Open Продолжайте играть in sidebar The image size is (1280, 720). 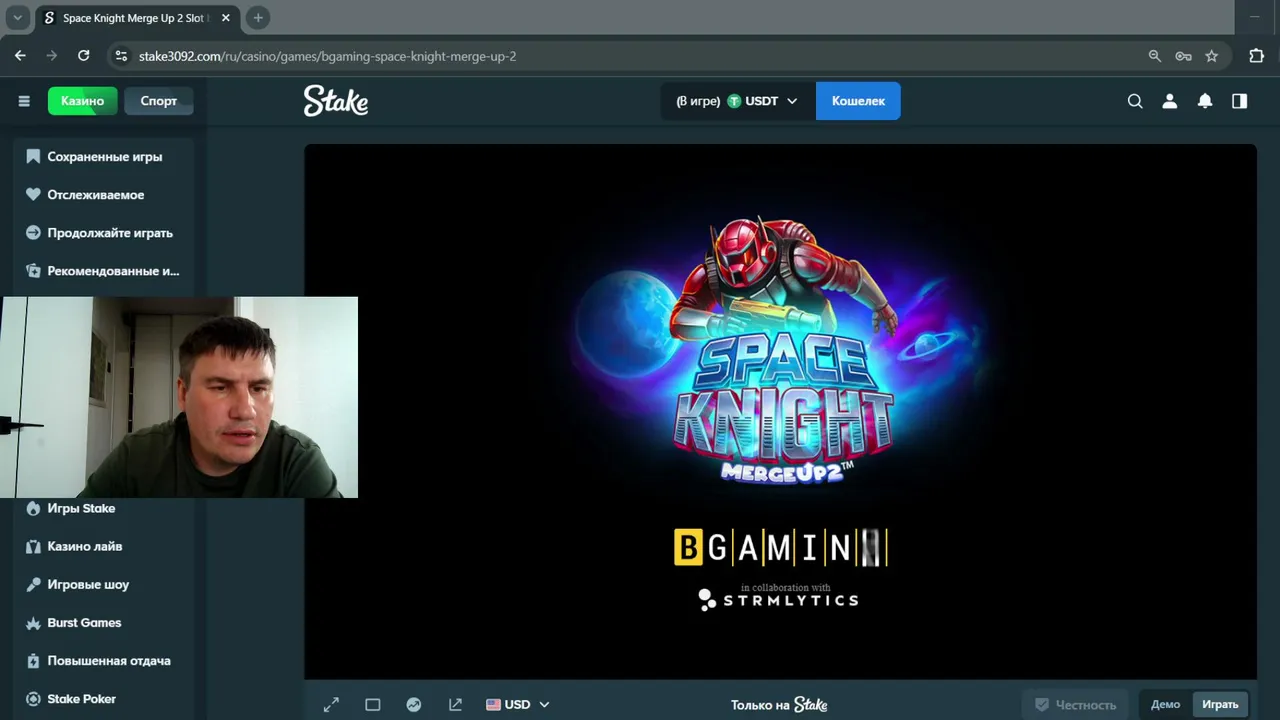tap(104, 233)
